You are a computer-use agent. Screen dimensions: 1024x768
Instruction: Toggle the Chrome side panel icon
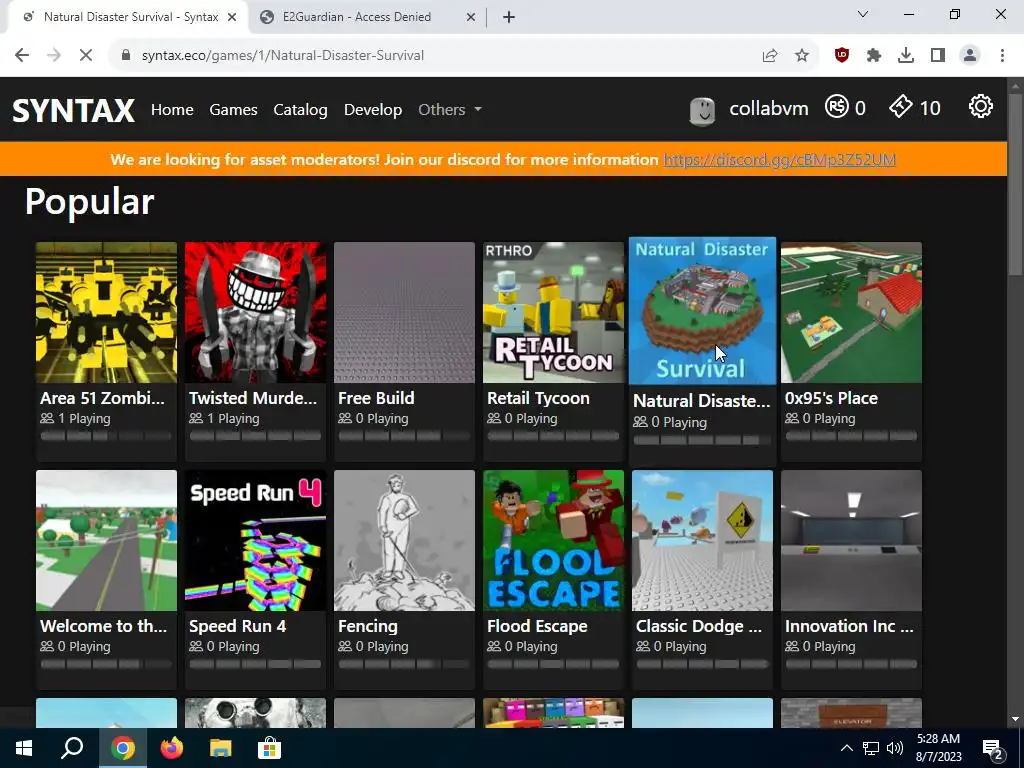coord(938,56)
